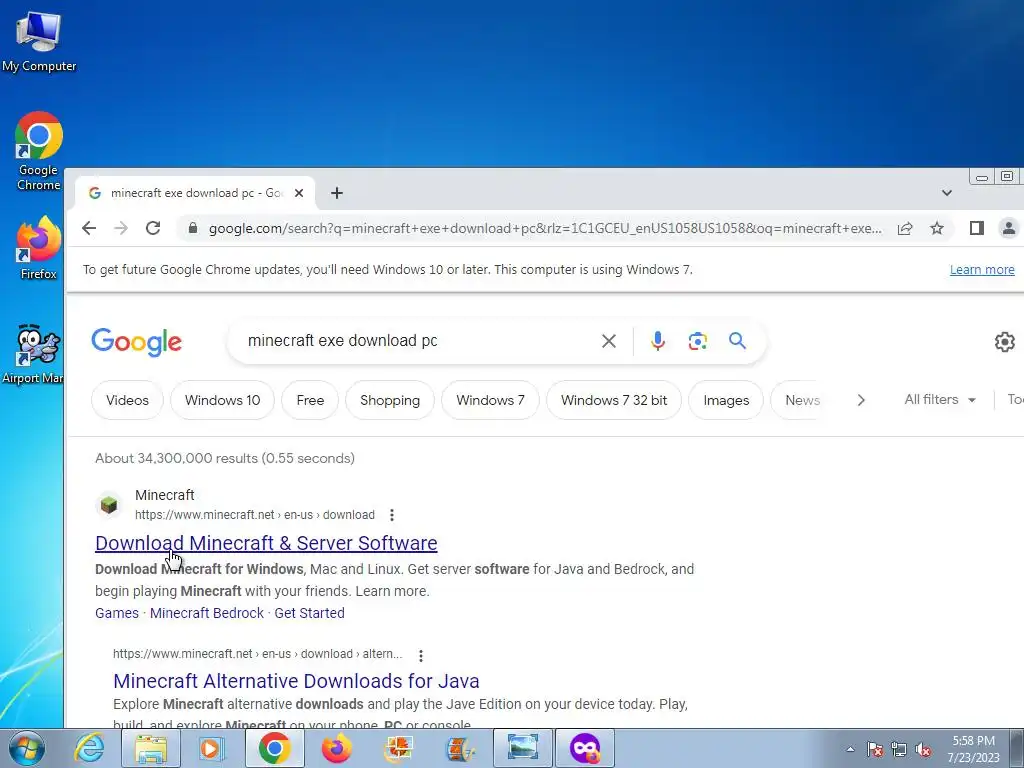Select the Images filter chip
Image resolution: width=1024 pixels, height=768 pixels.
point(726,400)
